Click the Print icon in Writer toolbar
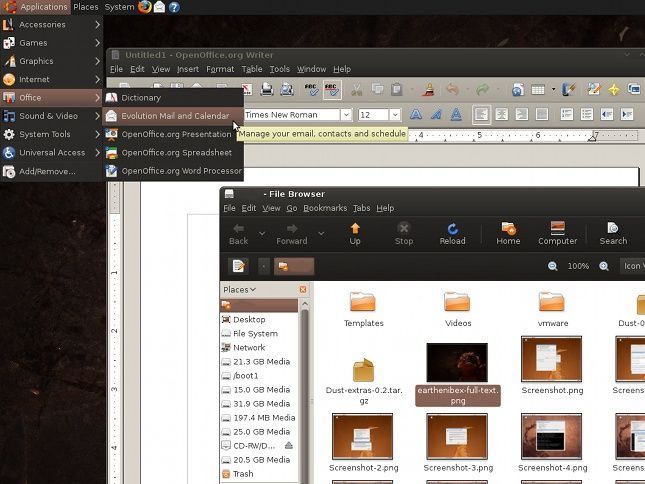Screen dimensions: 645x484 tap(267, 89)
